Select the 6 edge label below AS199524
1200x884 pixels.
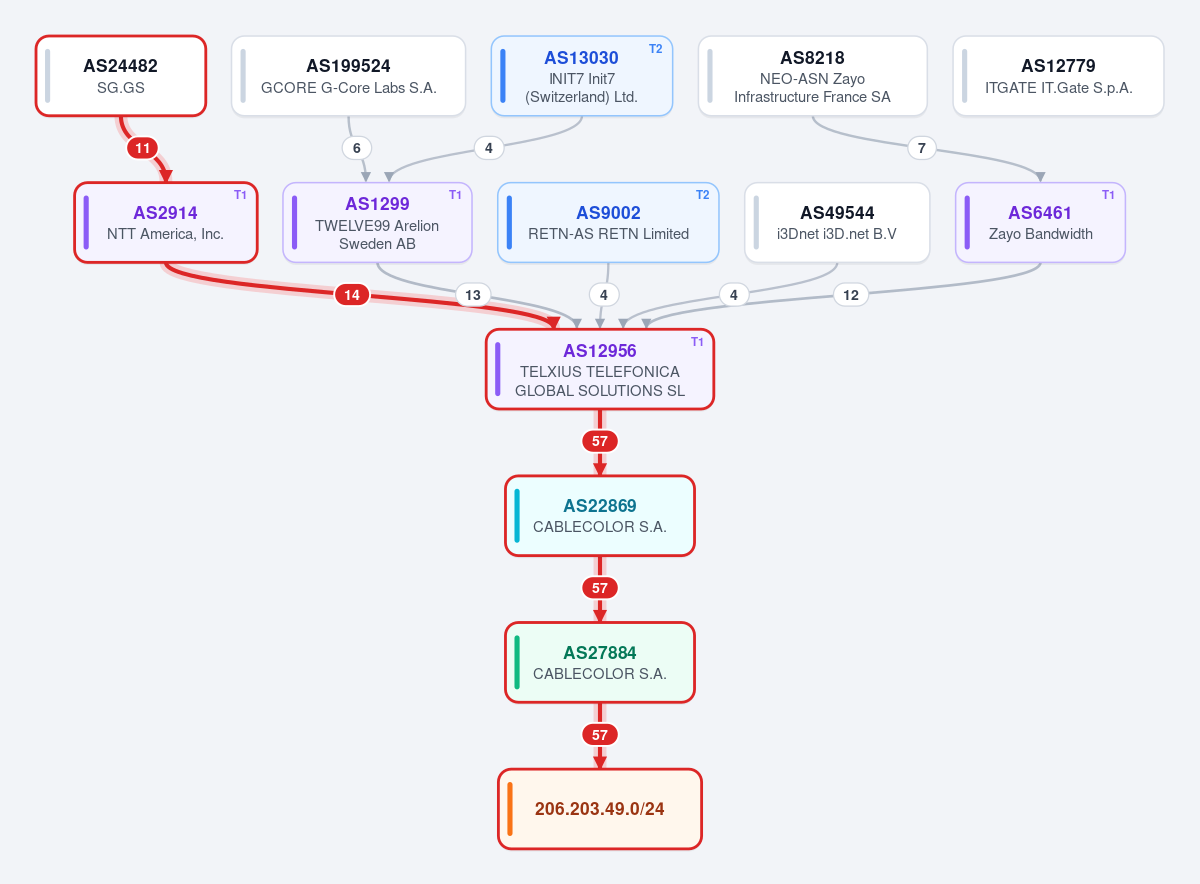click(x=357, y=148)
